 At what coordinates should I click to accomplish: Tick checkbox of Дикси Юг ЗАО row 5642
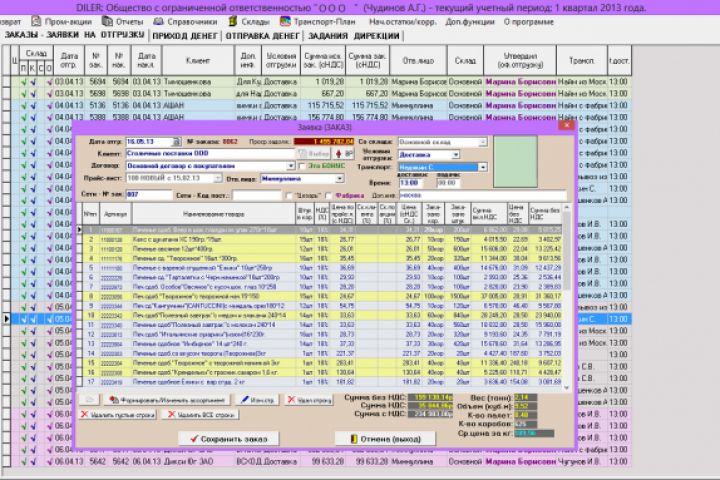(x=6, y=462)
